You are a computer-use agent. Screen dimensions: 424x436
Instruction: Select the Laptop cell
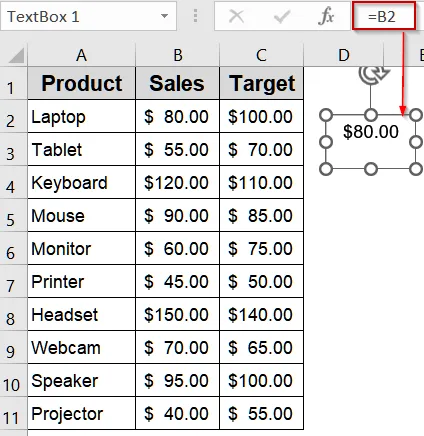pos(82,116)
